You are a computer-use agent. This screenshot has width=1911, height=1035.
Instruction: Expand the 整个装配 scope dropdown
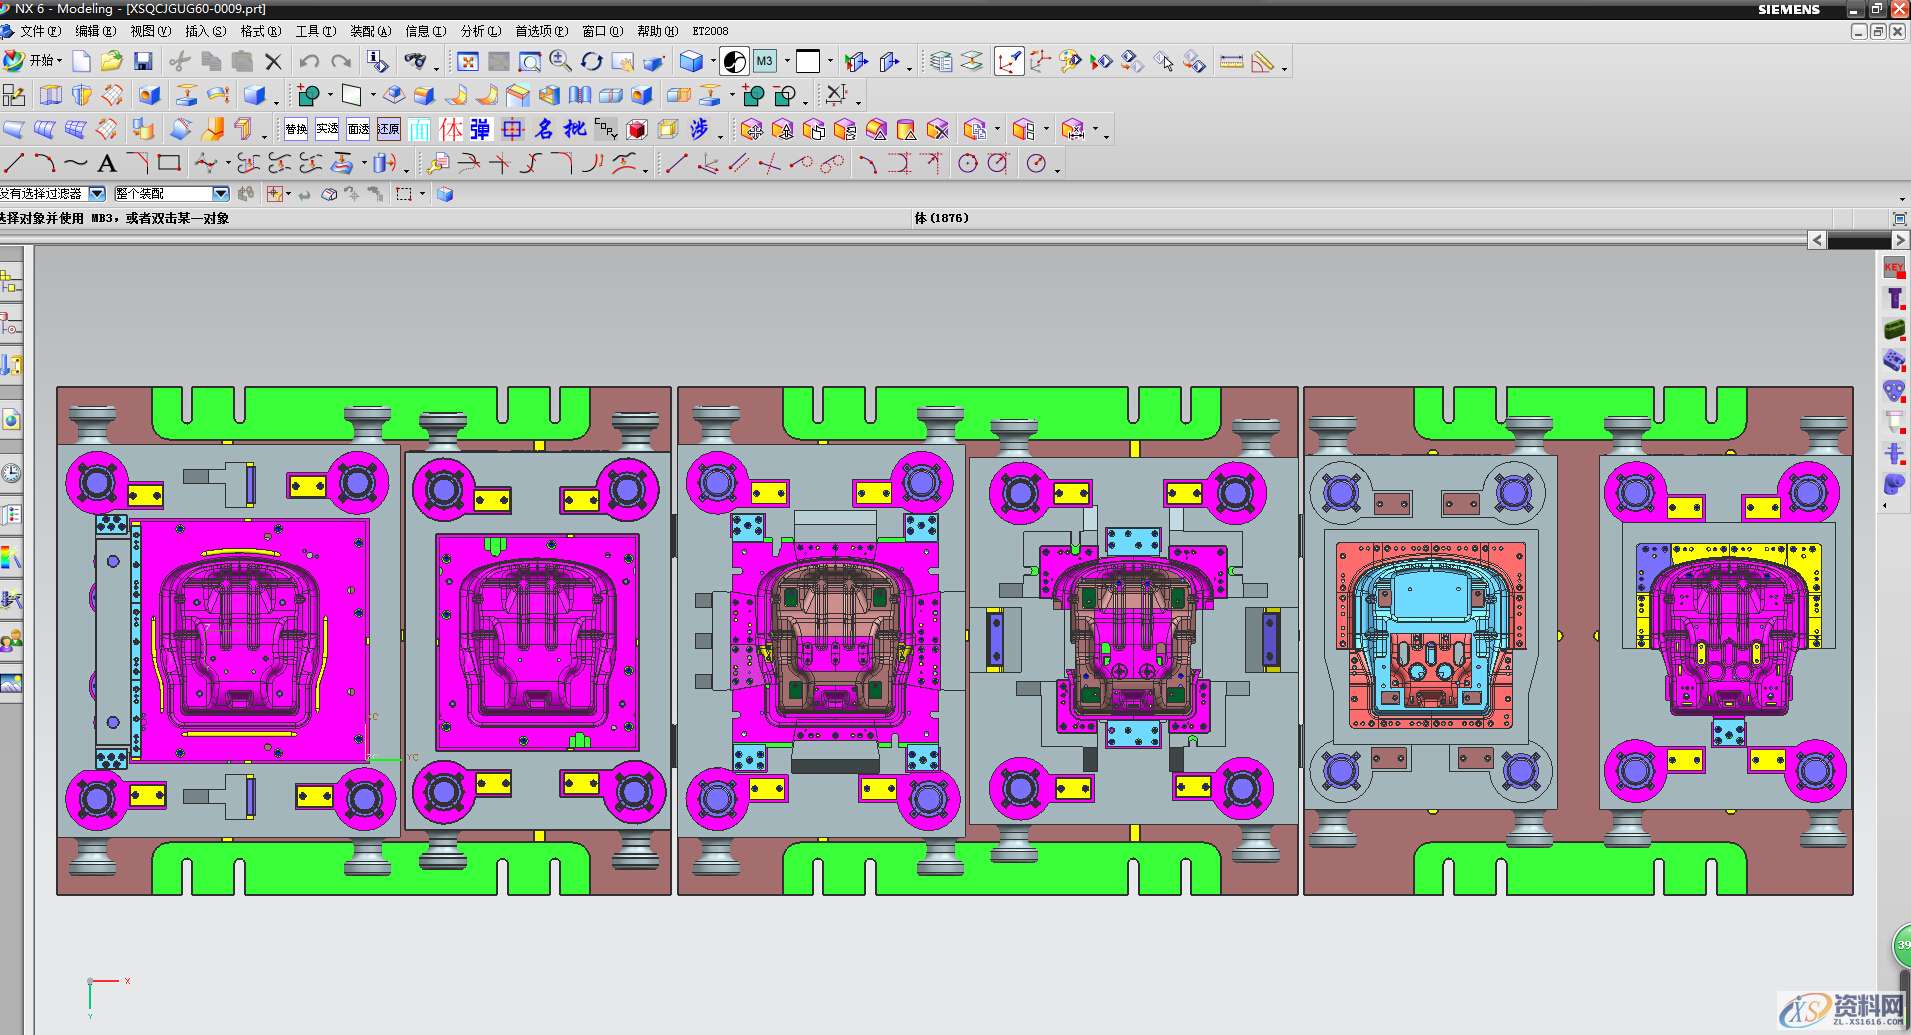221,194
